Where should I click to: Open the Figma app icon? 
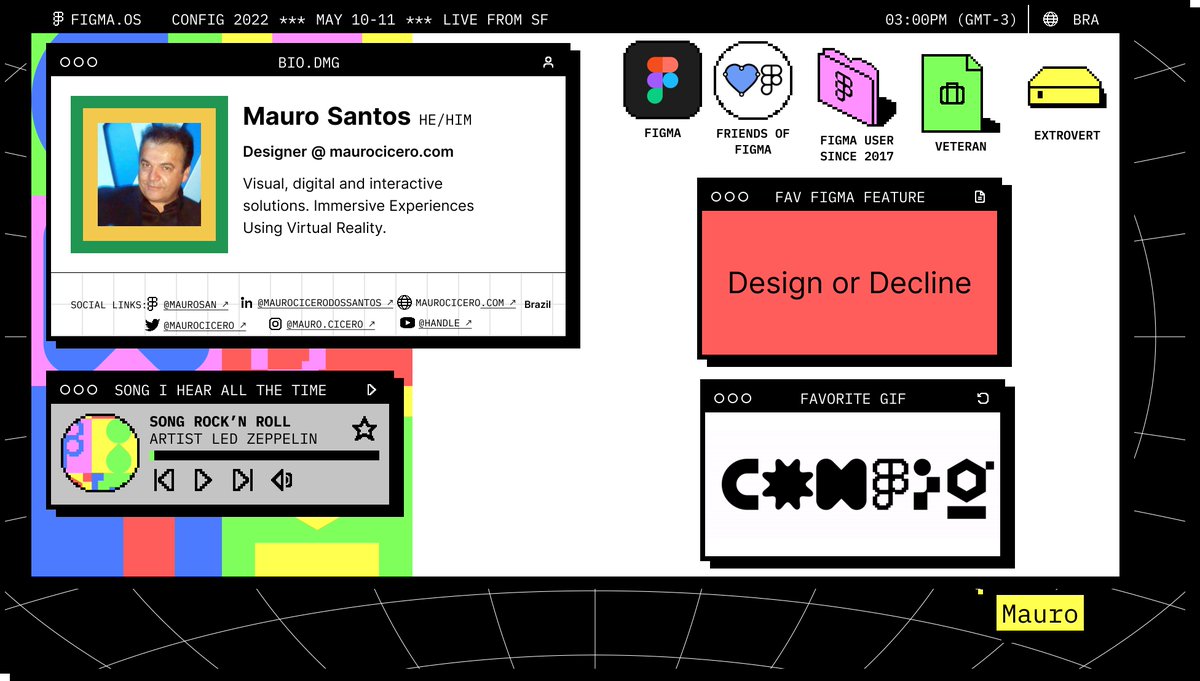coord(662,80)
